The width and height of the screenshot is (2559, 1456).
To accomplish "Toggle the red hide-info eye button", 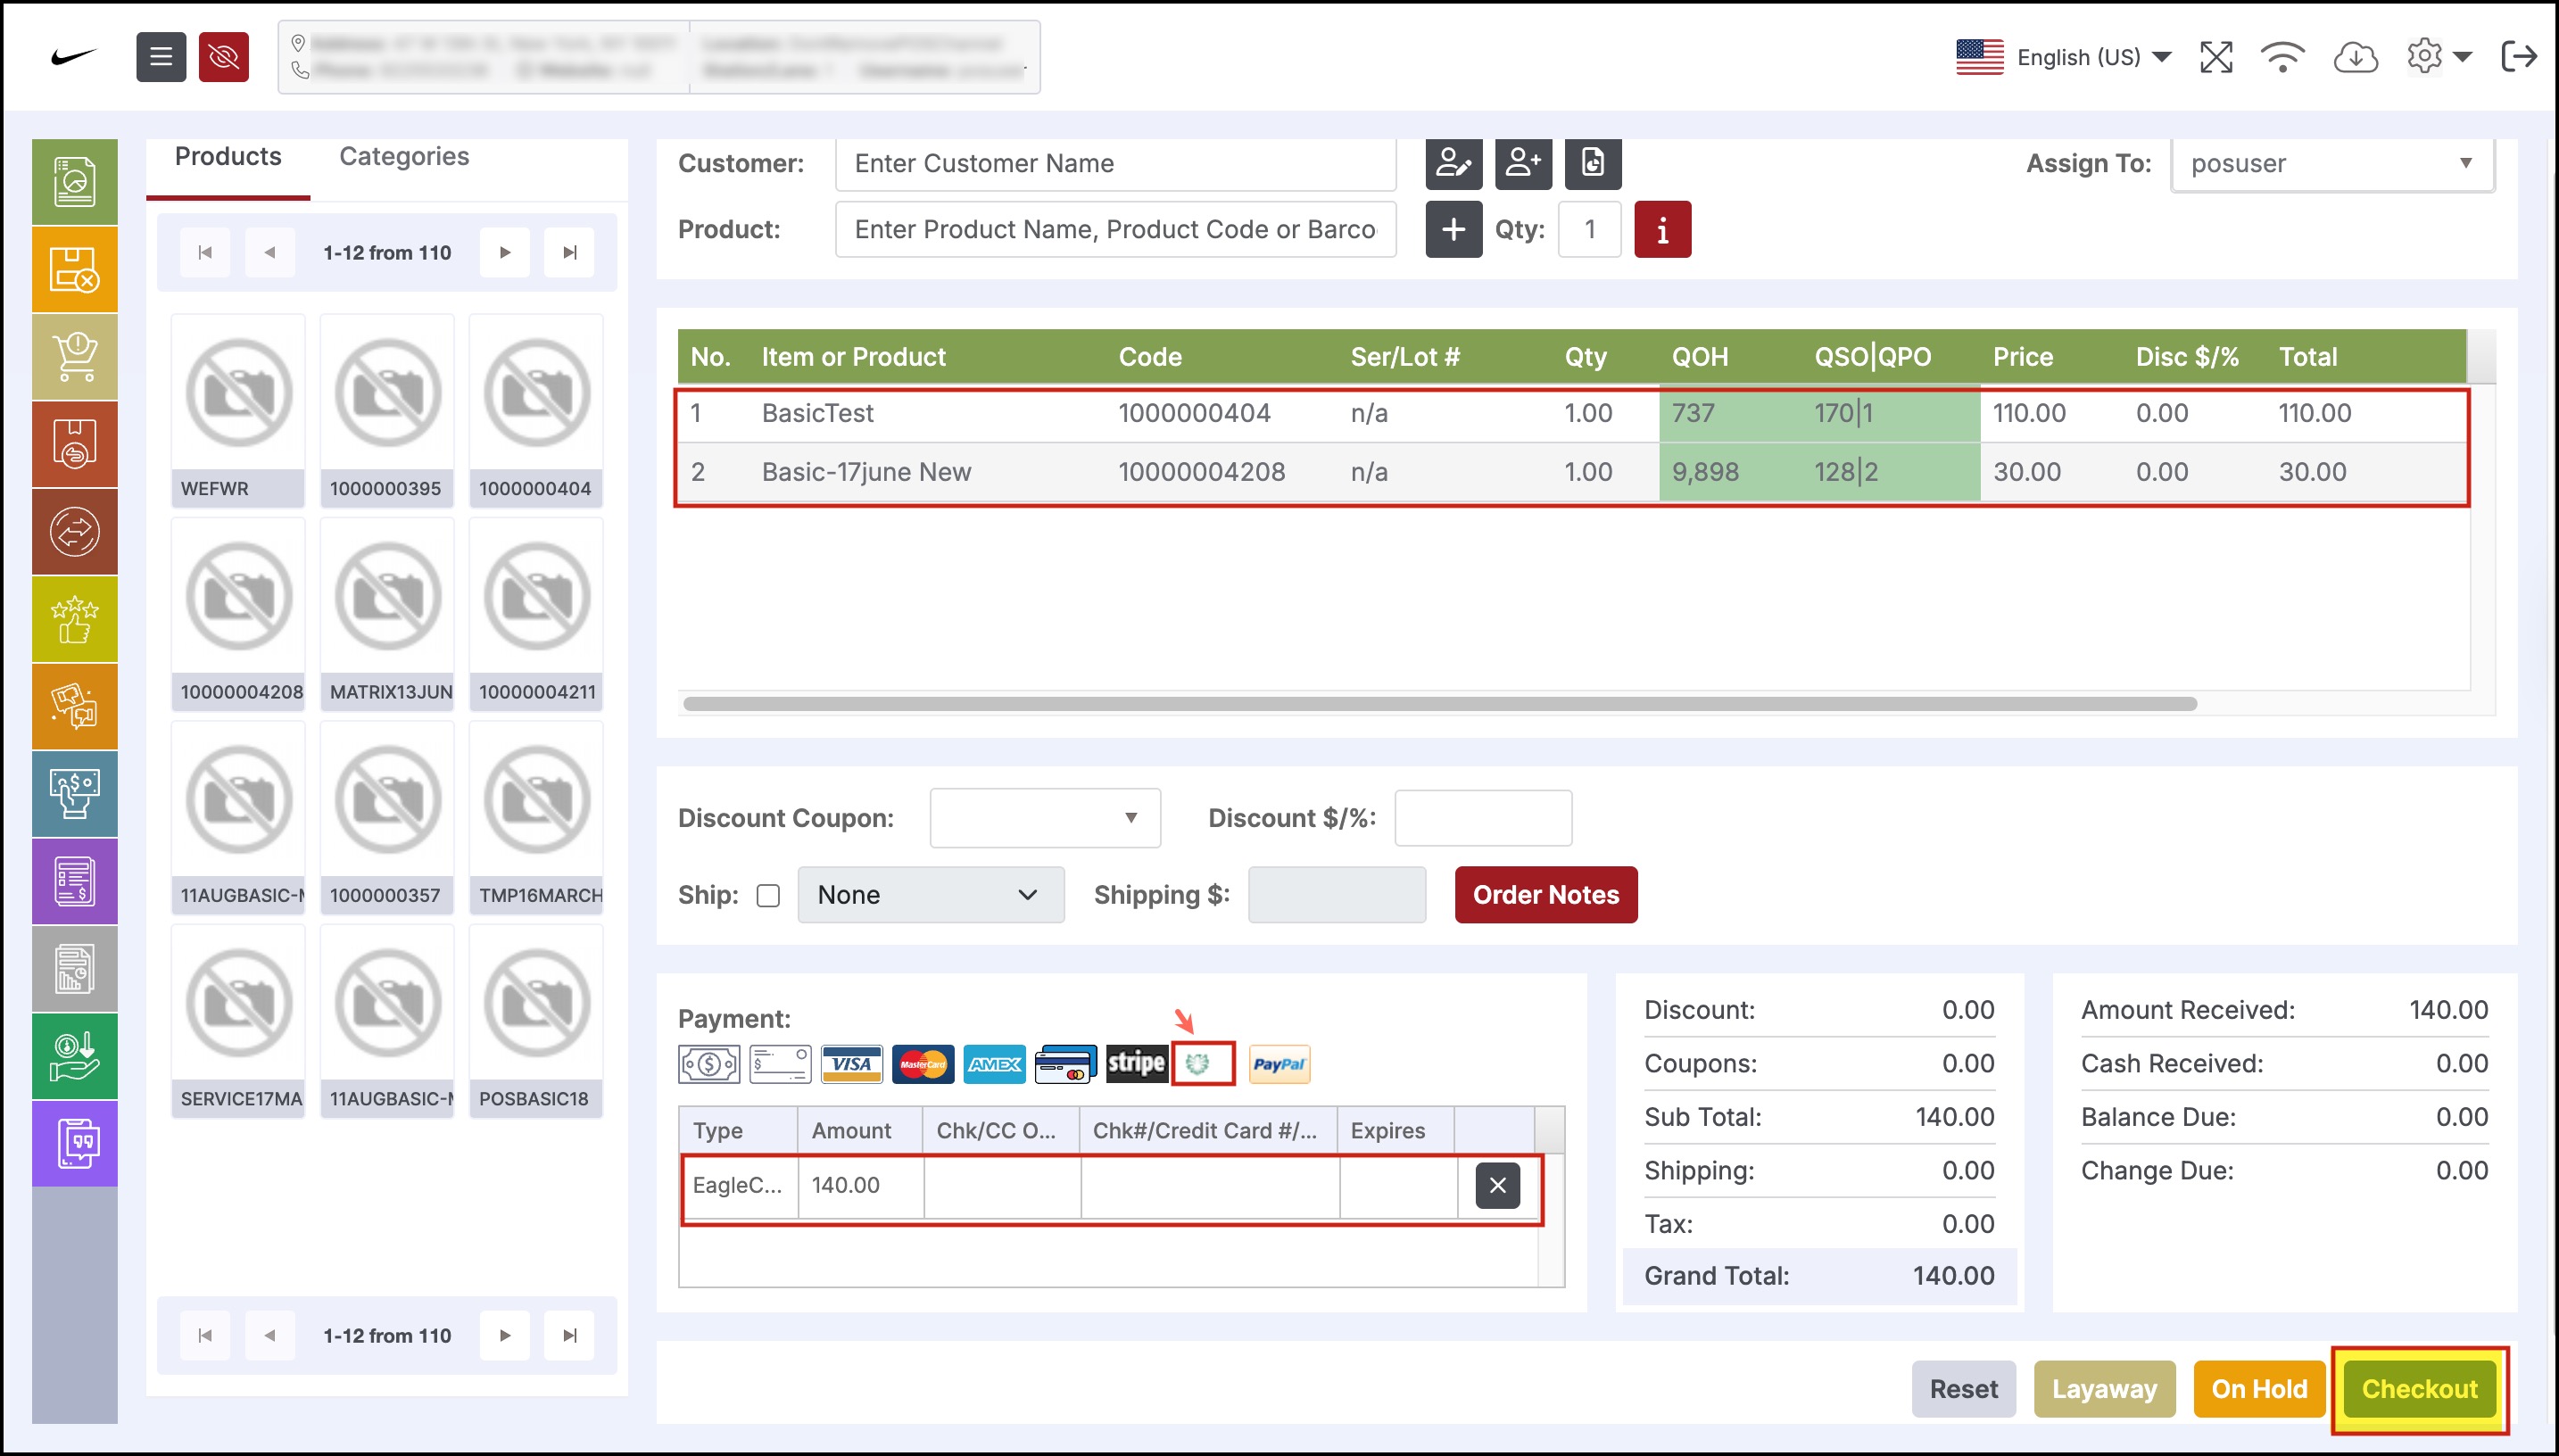I will tap(223, 57).
